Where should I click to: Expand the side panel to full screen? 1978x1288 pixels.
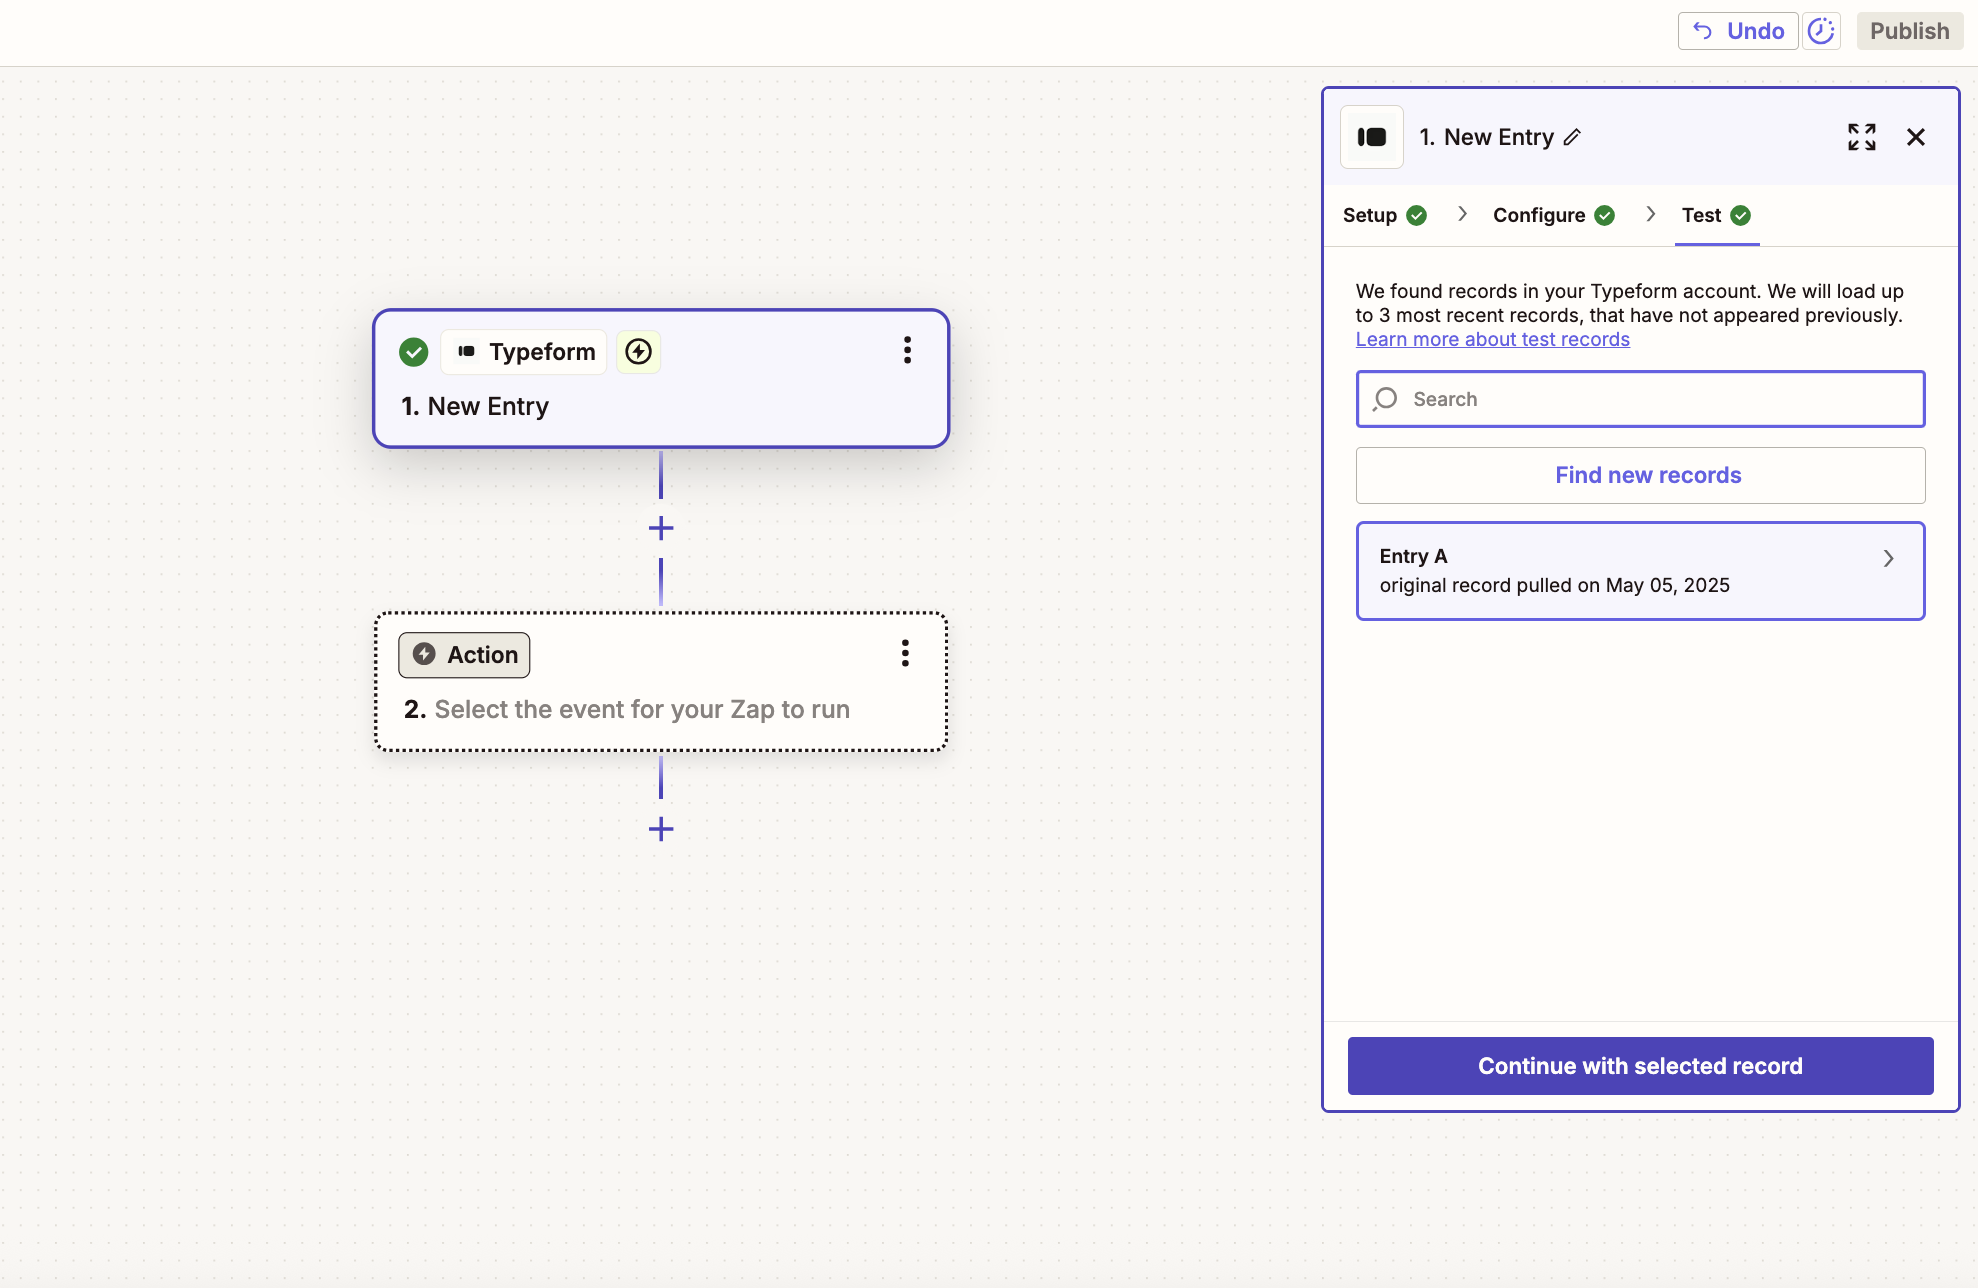click(x=1861, y=137)
